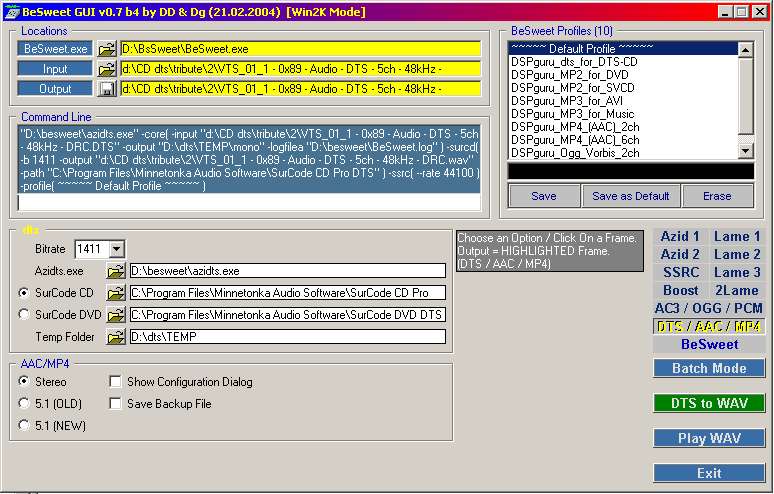
Task: Select DSPguru_MP2_for_SVCD profile
Action: [623, 87]
